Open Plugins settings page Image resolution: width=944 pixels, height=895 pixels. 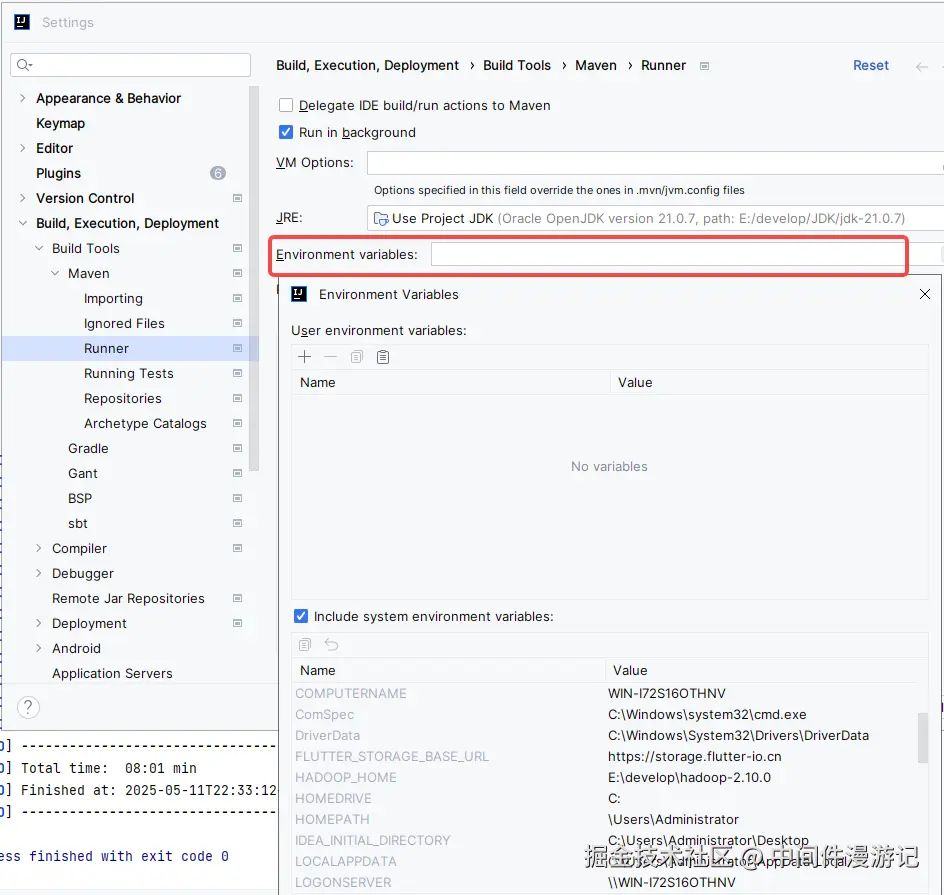[x=58, y=173]
